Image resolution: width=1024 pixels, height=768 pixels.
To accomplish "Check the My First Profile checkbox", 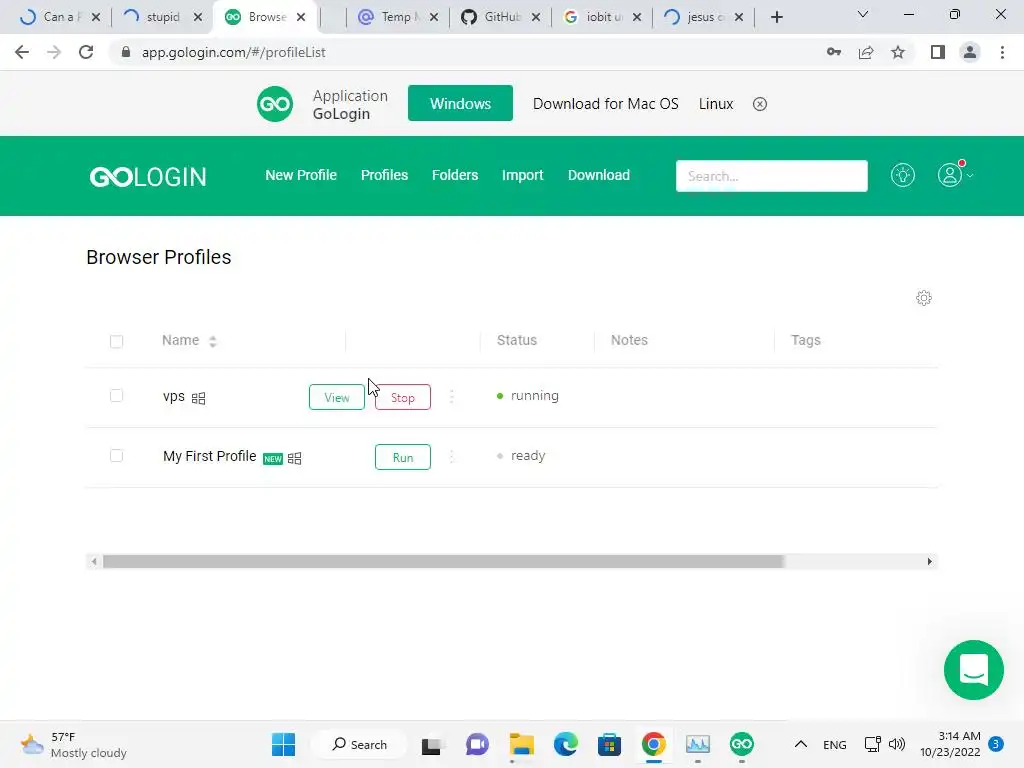I will [116, 456].
